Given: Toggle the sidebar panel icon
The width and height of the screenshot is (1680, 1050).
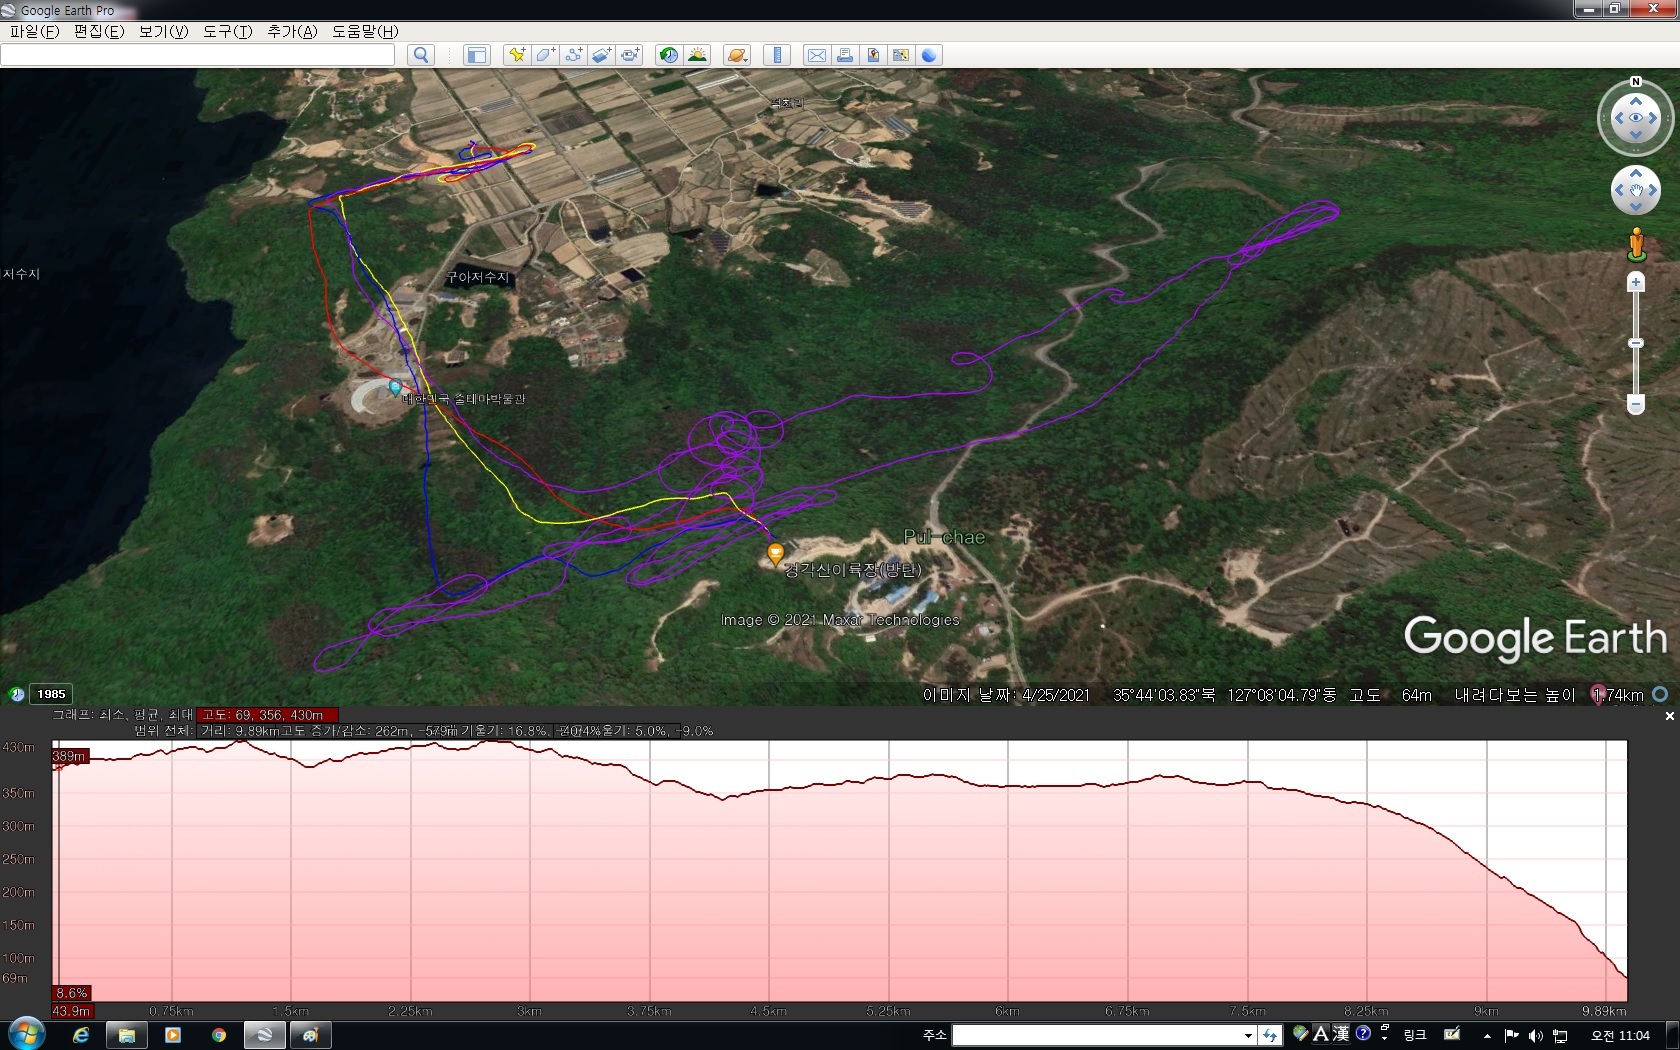Looking at the screenshot, I should click(477, 55).
